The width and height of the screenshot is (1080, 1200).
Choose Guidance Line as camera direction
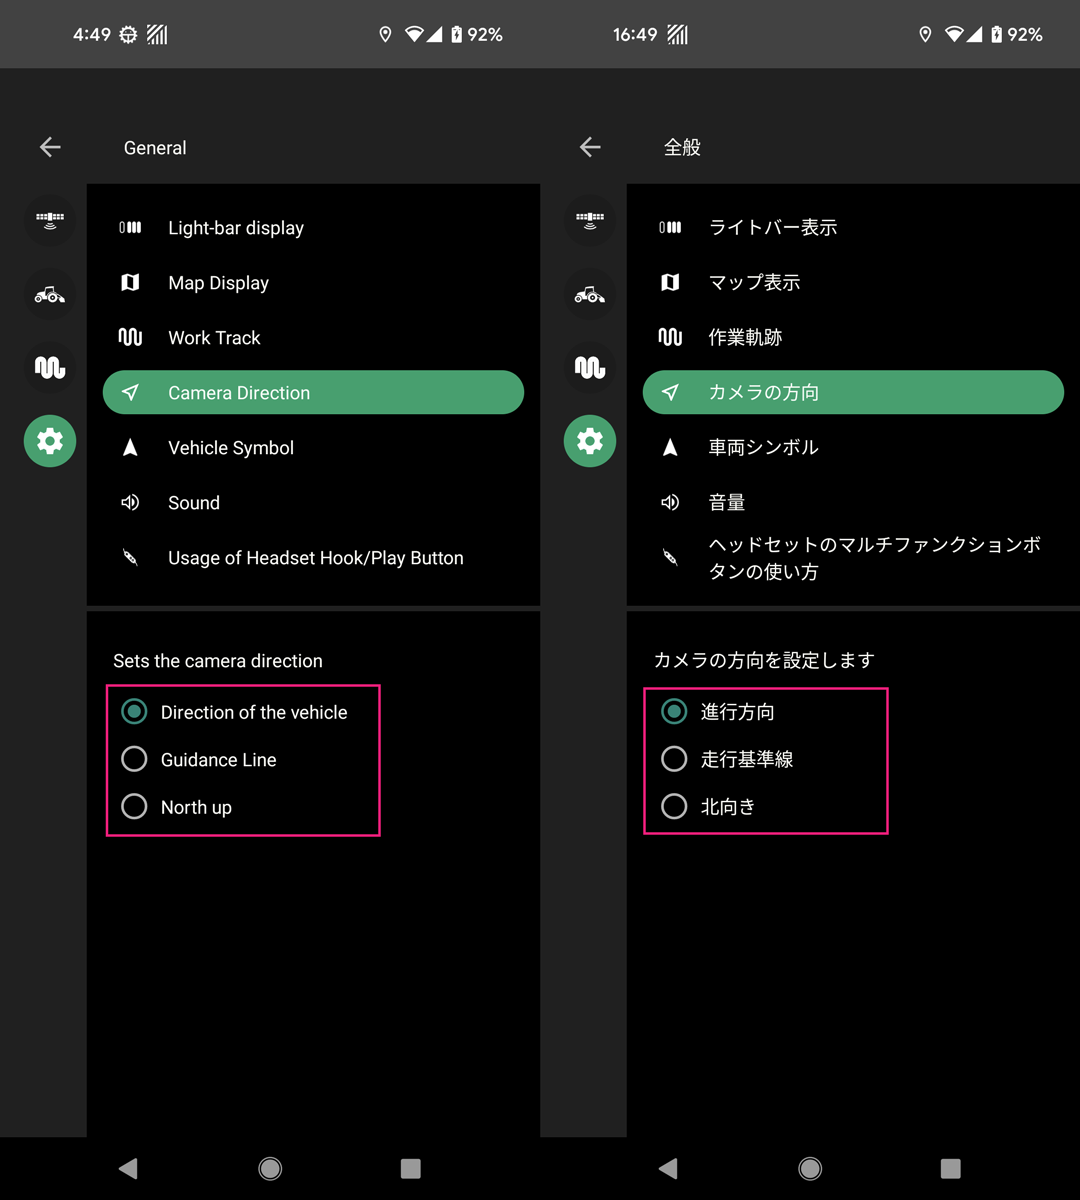[134, 759]
